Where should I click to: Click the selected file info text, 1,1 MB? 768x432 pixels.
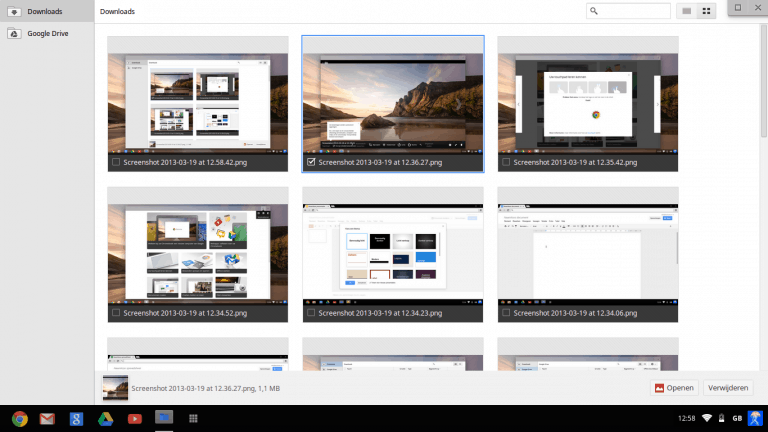206,388
